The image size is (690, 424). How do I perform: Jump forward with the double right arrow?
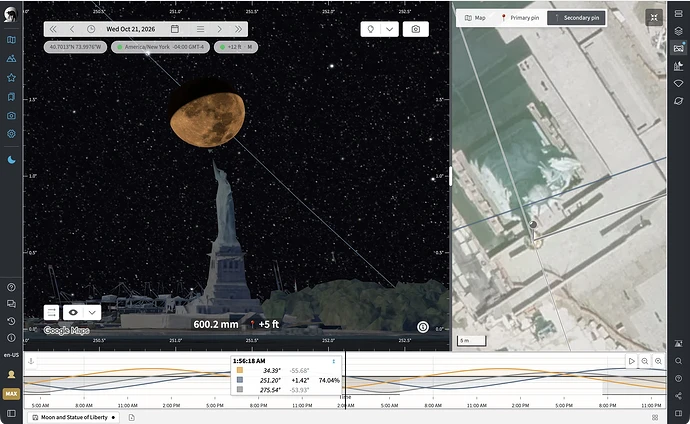239,29
